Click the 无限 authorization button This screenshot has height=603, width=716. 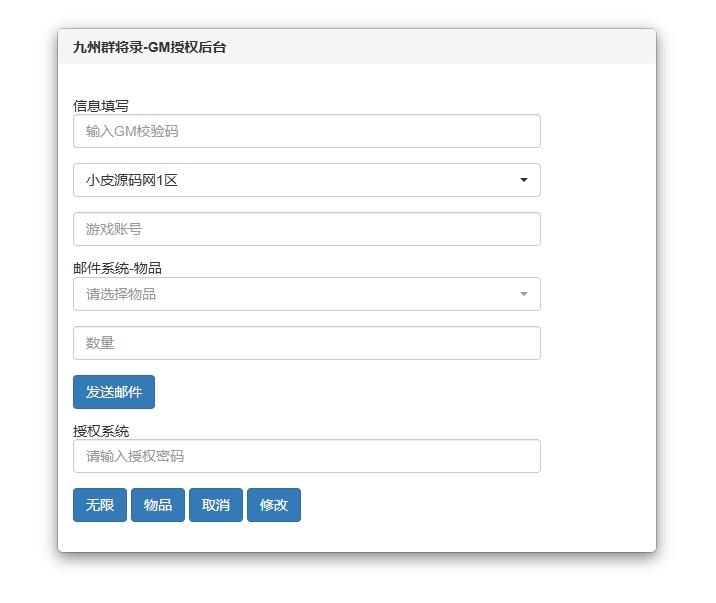pyautogui.click(x=100, y=505)
